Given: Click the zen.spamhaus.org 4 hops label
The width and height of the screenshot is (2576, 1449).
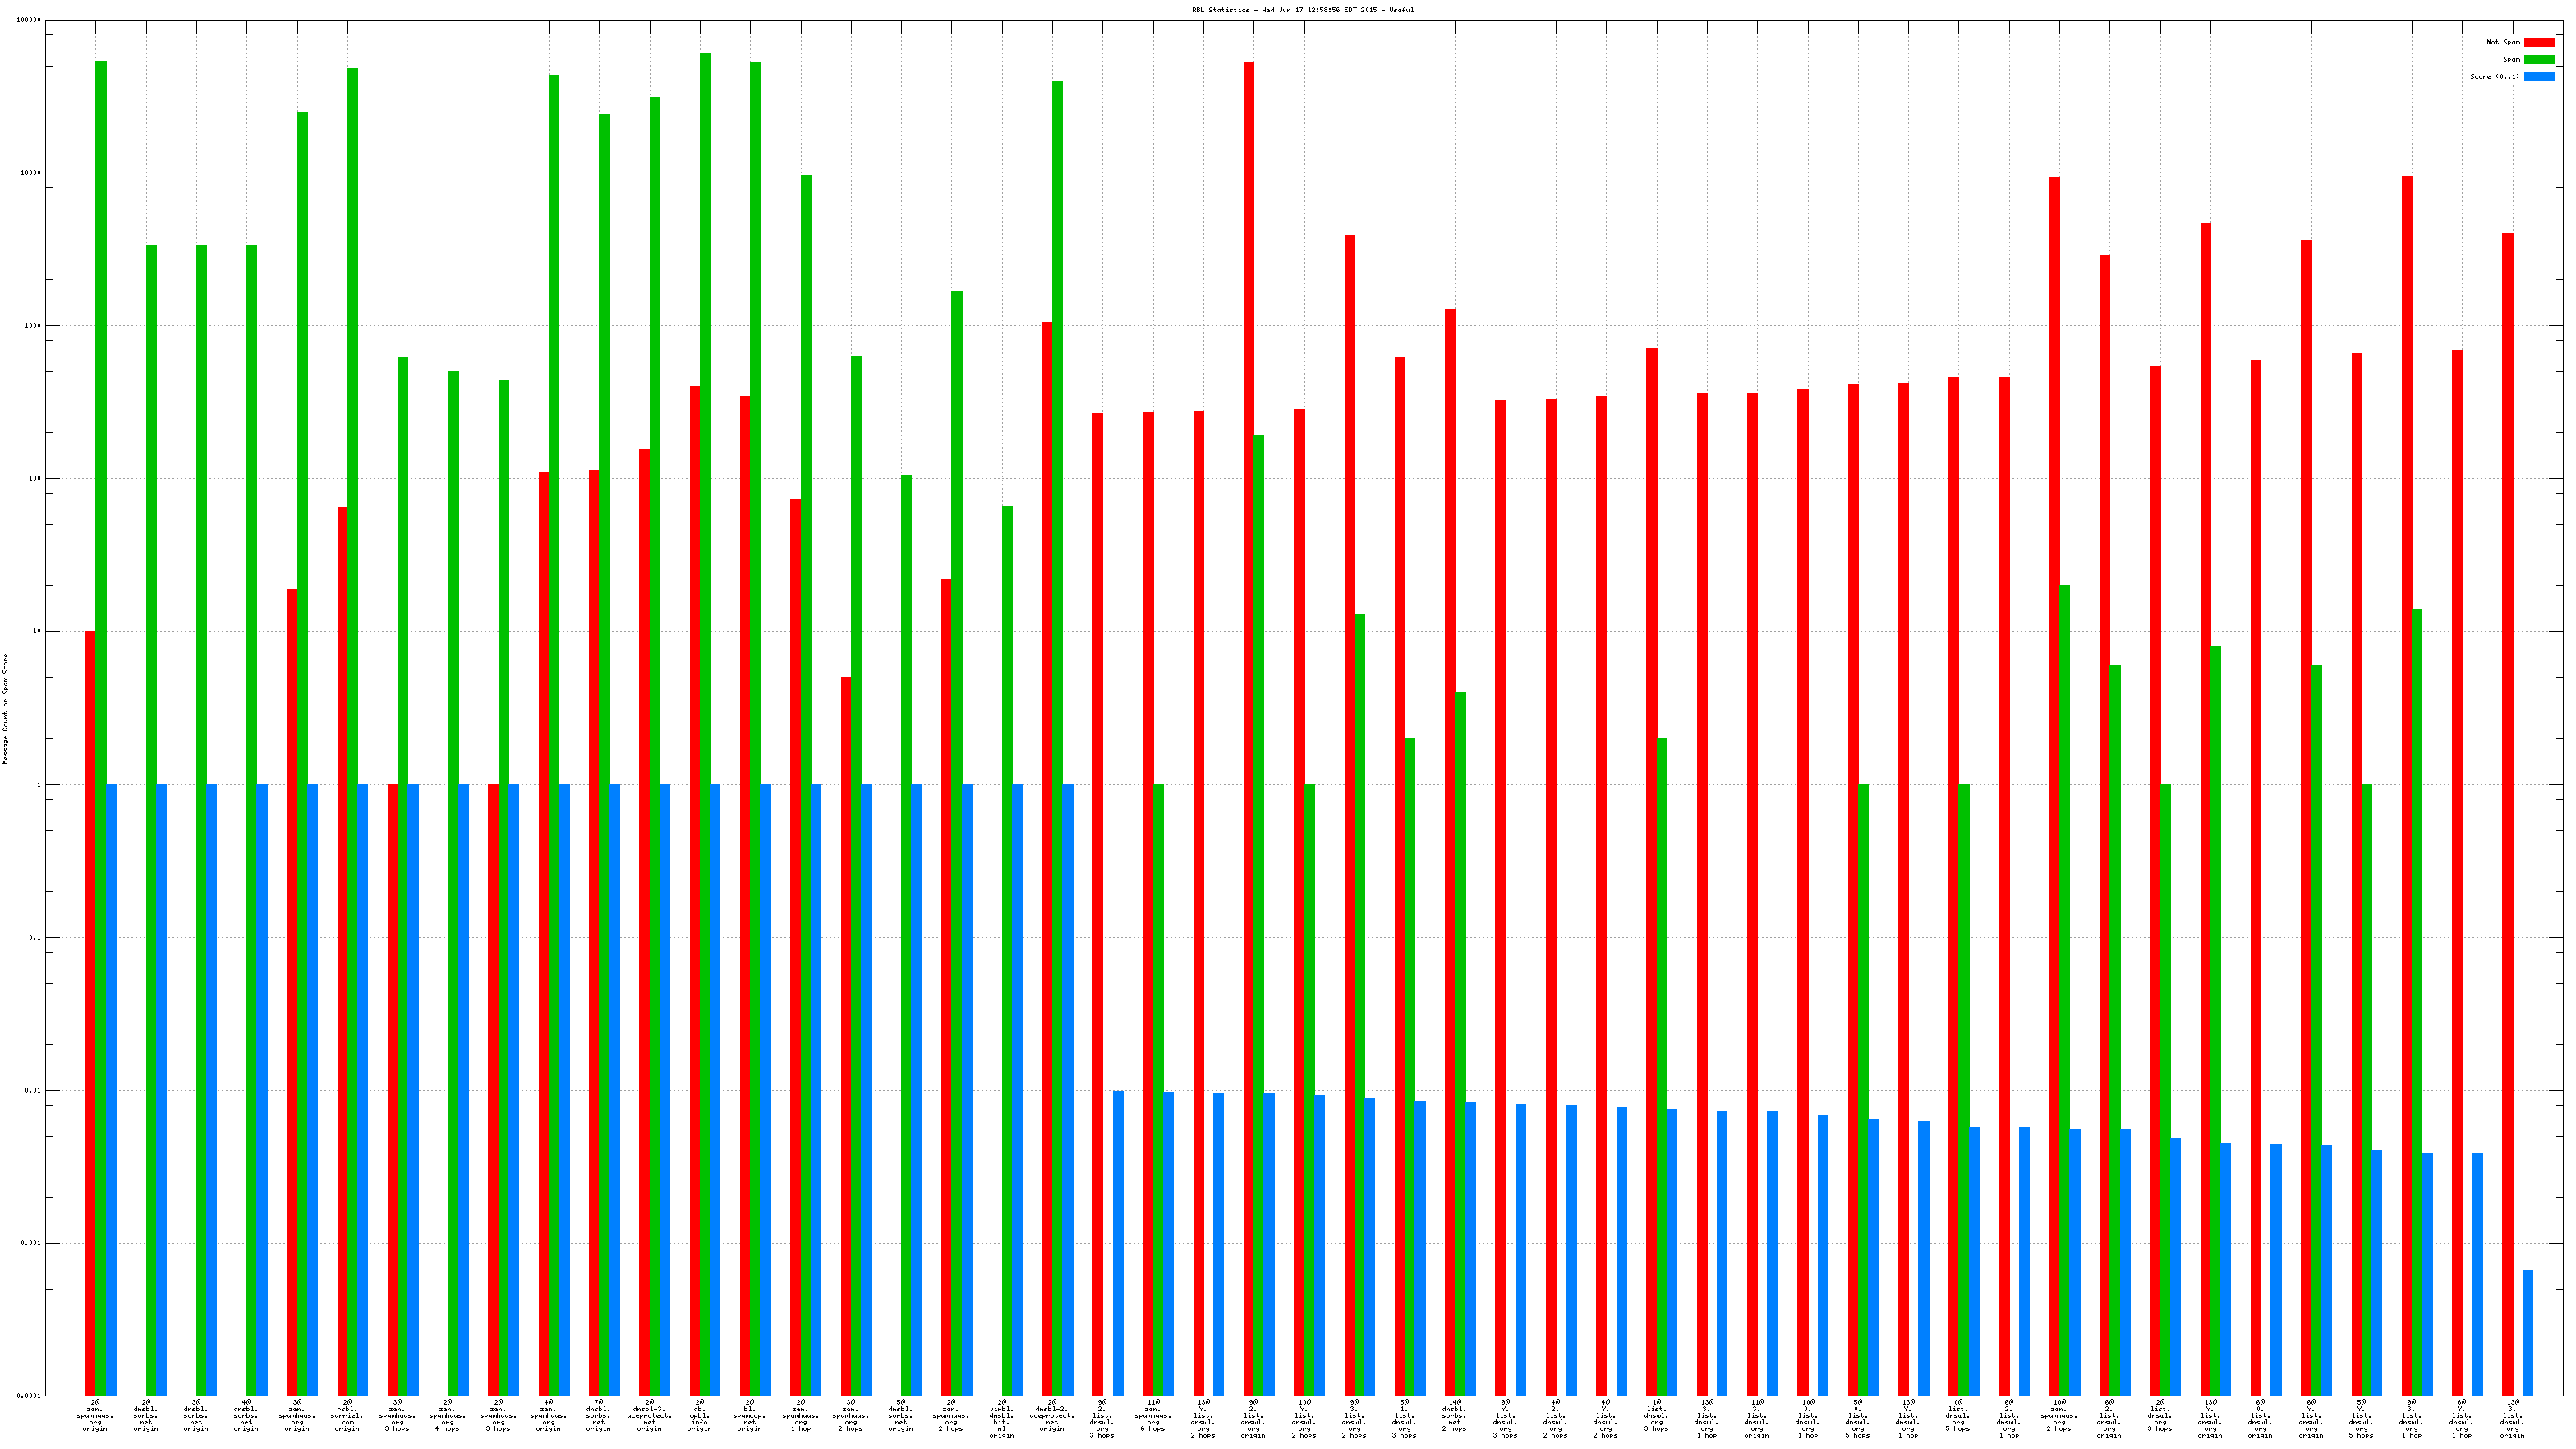Looking at the screenshot, I should click(447, 1415).
